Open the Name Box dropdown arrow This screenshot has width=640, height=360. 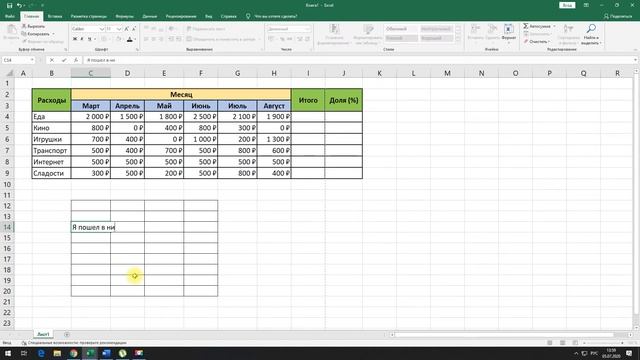point(32,60)
